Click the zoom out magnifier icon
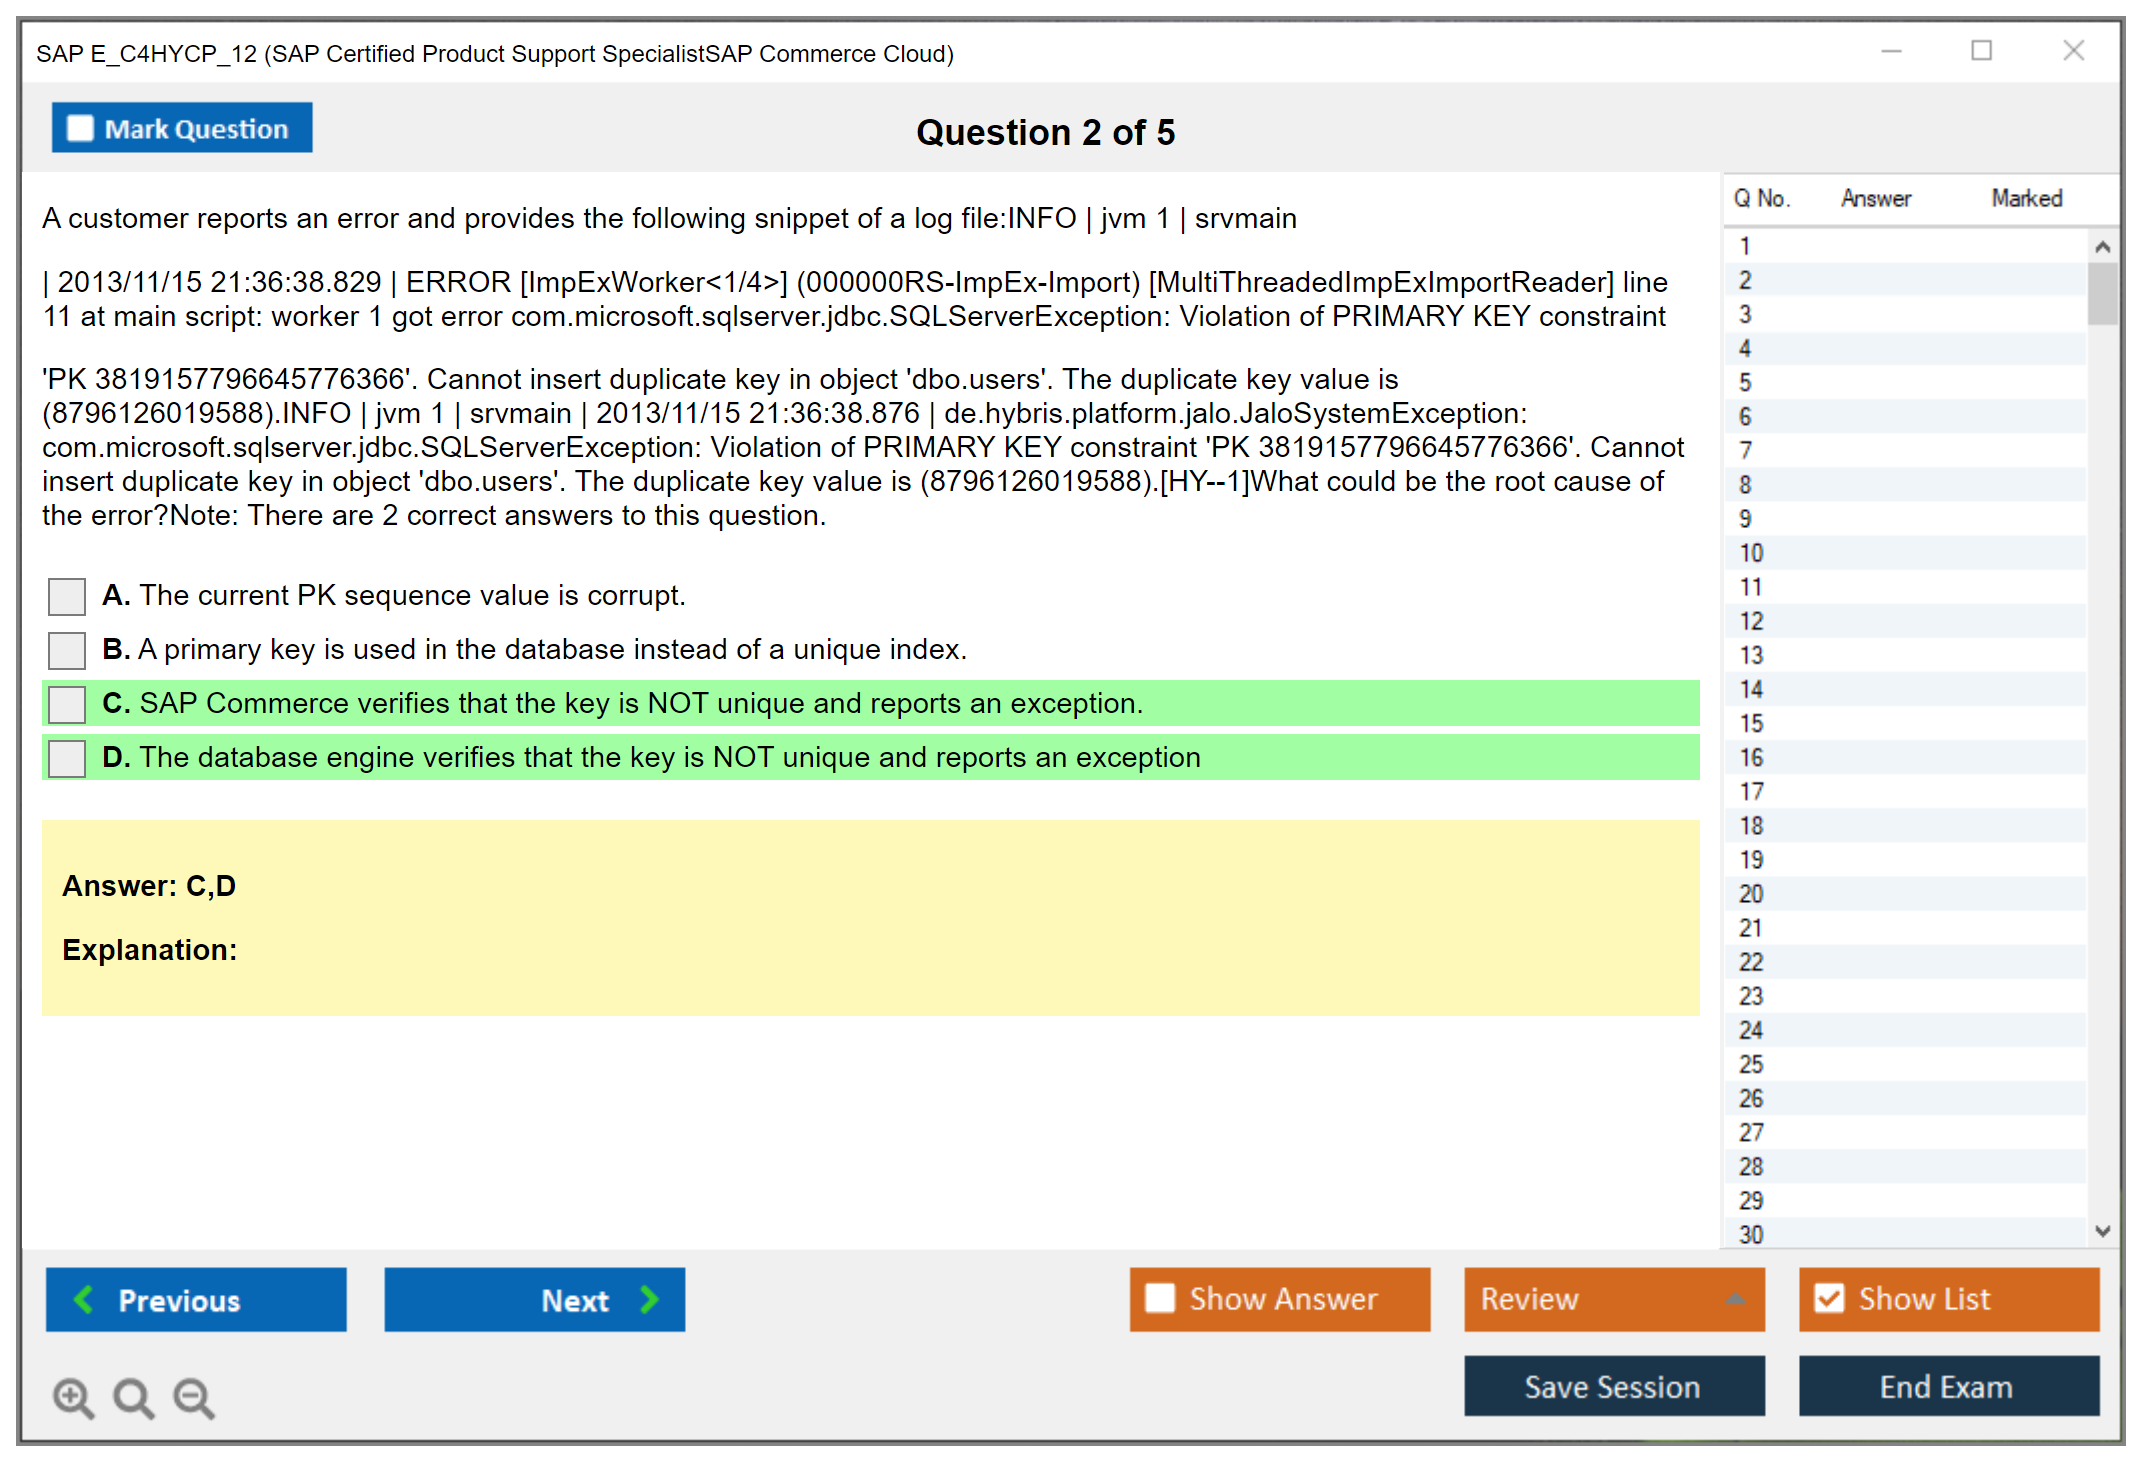The width and height of the screenshot is (2150, 1470). 194,1397
